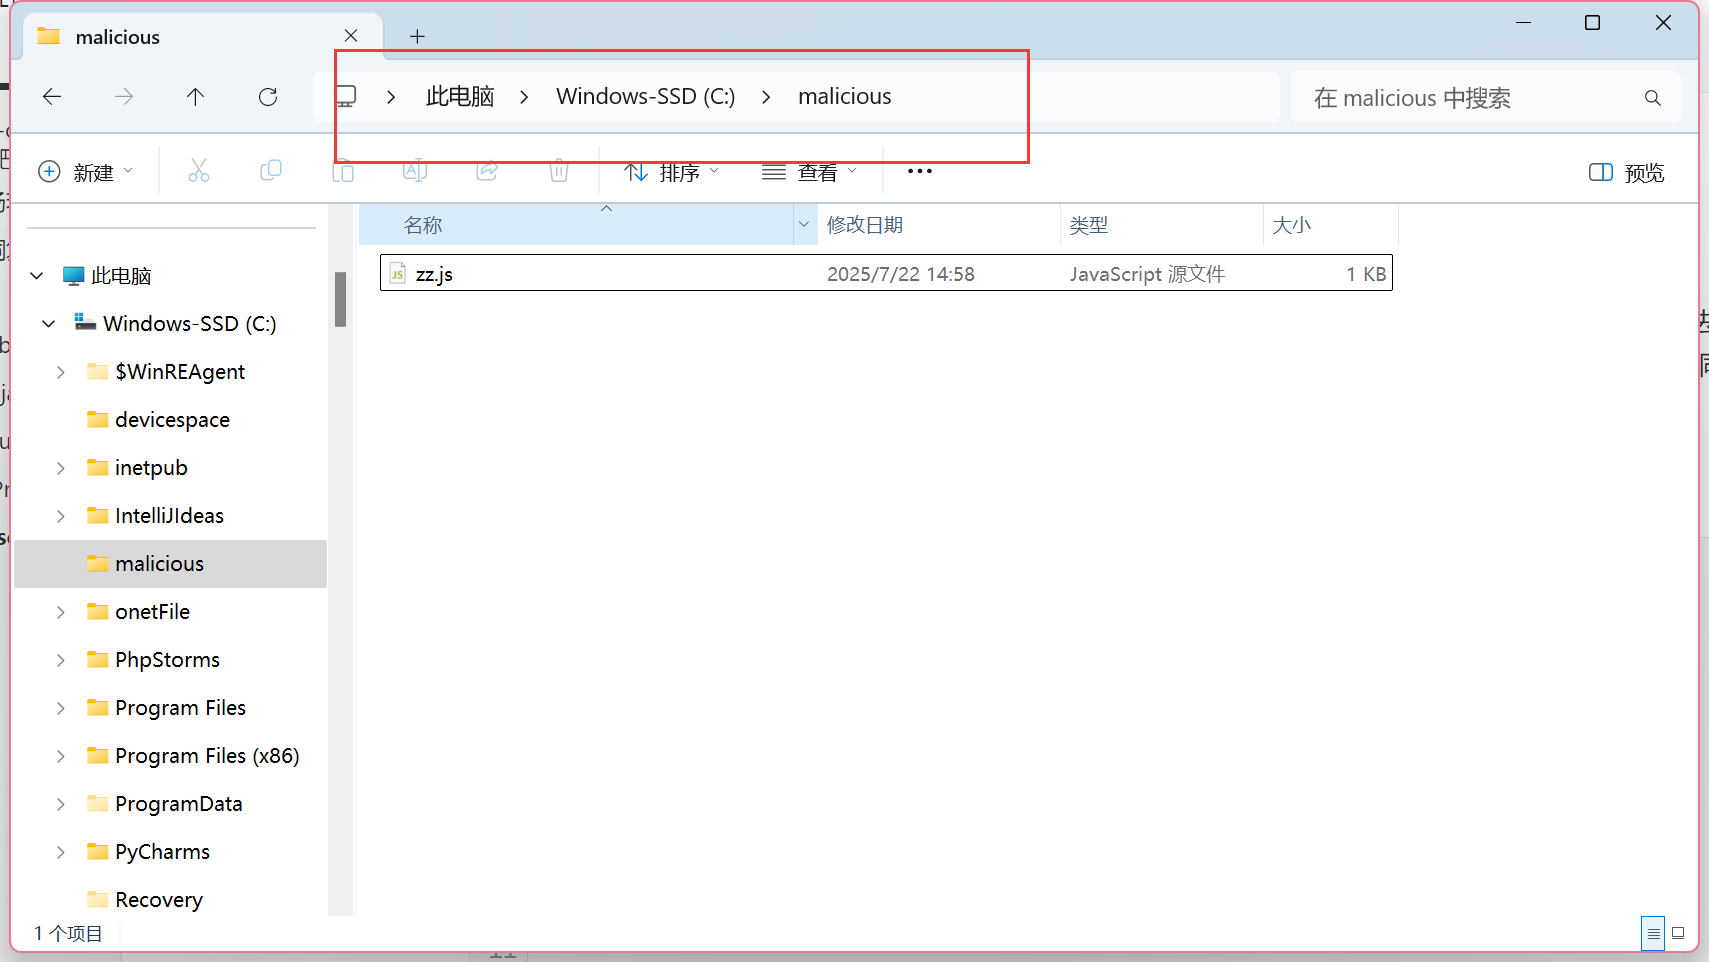Select onetFile in the folder tree
Viewport: 1709px width, 962px height.
[x=152, y=612]
